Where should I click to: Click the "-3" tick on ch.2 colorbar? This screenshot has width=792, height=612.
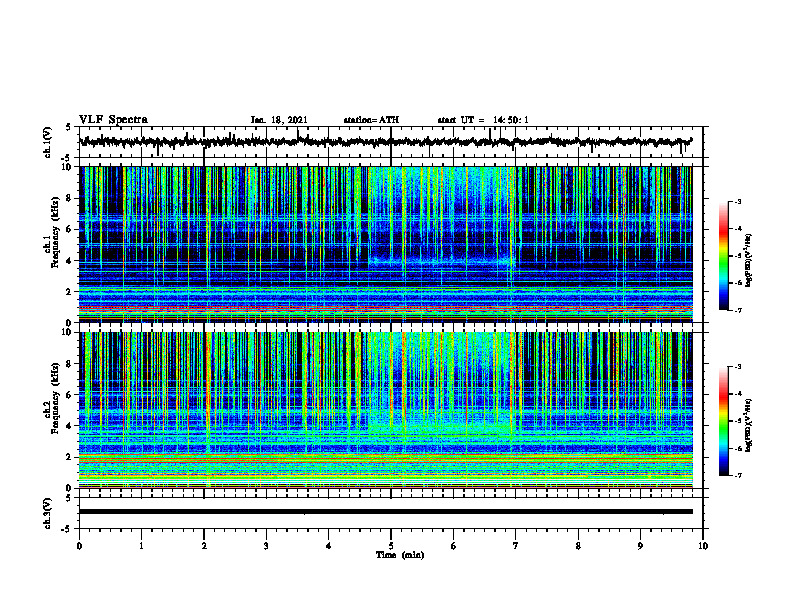coord(737,367)
